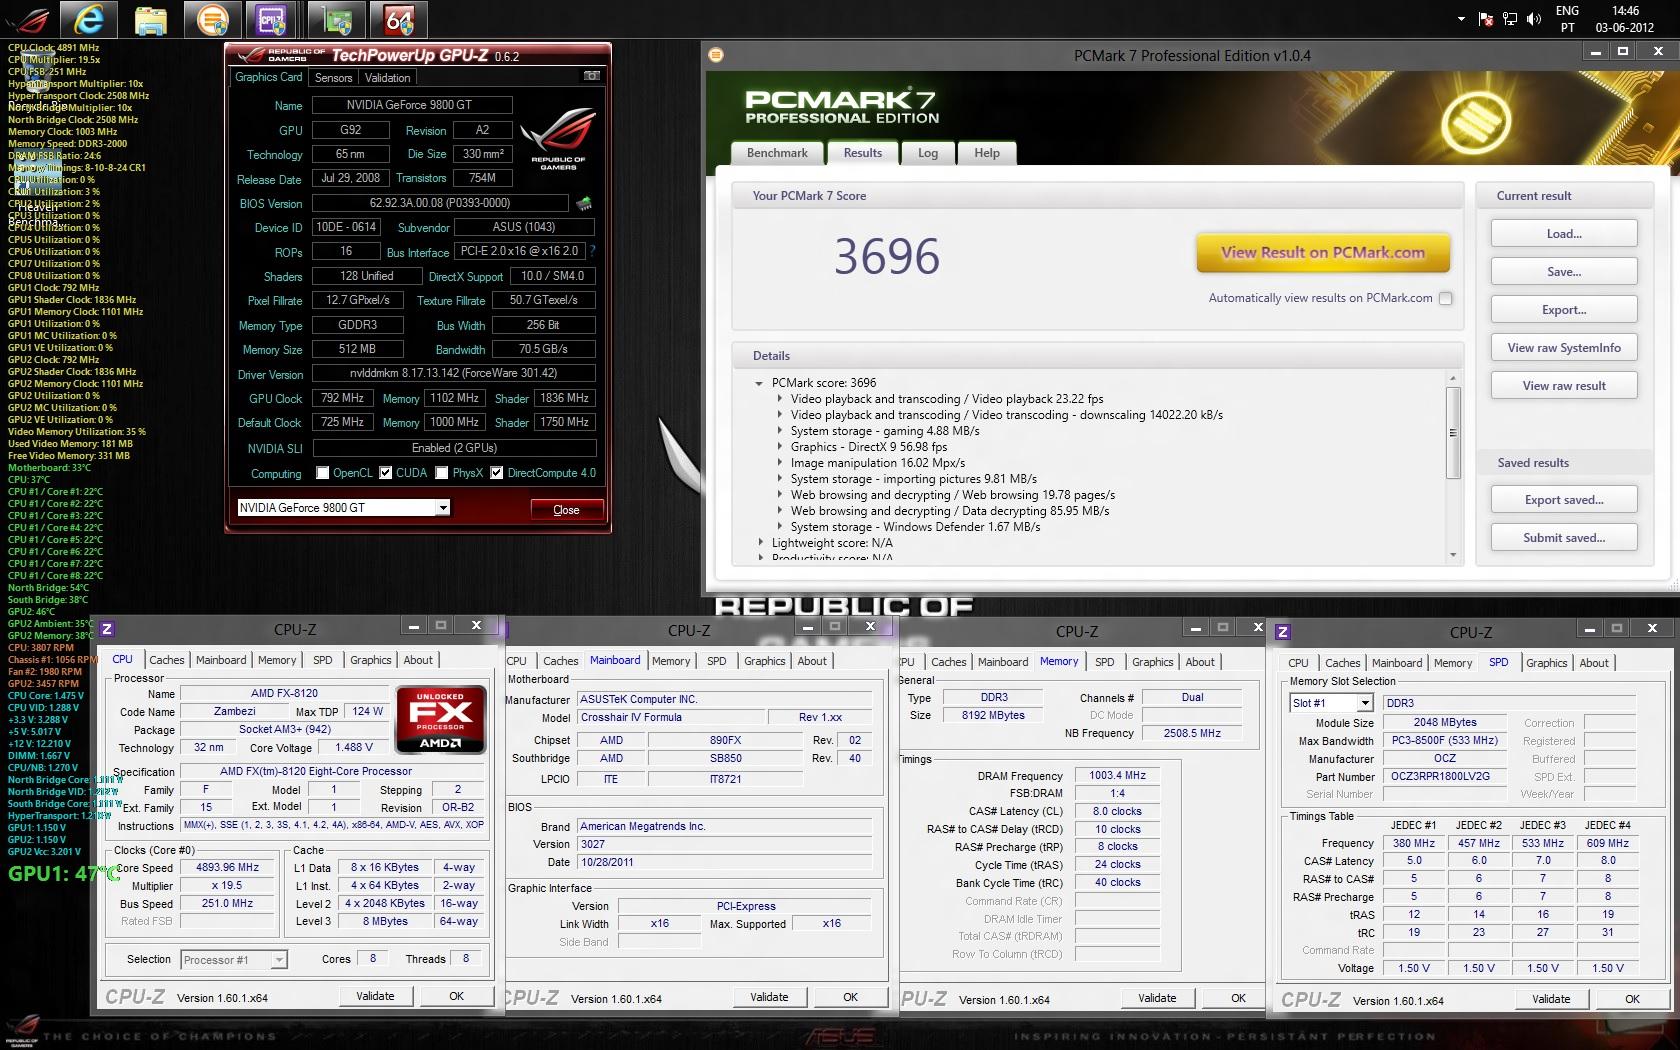Open the orange striped app on the taskbar
1680x1050 pixels.
tap(212, 18)
